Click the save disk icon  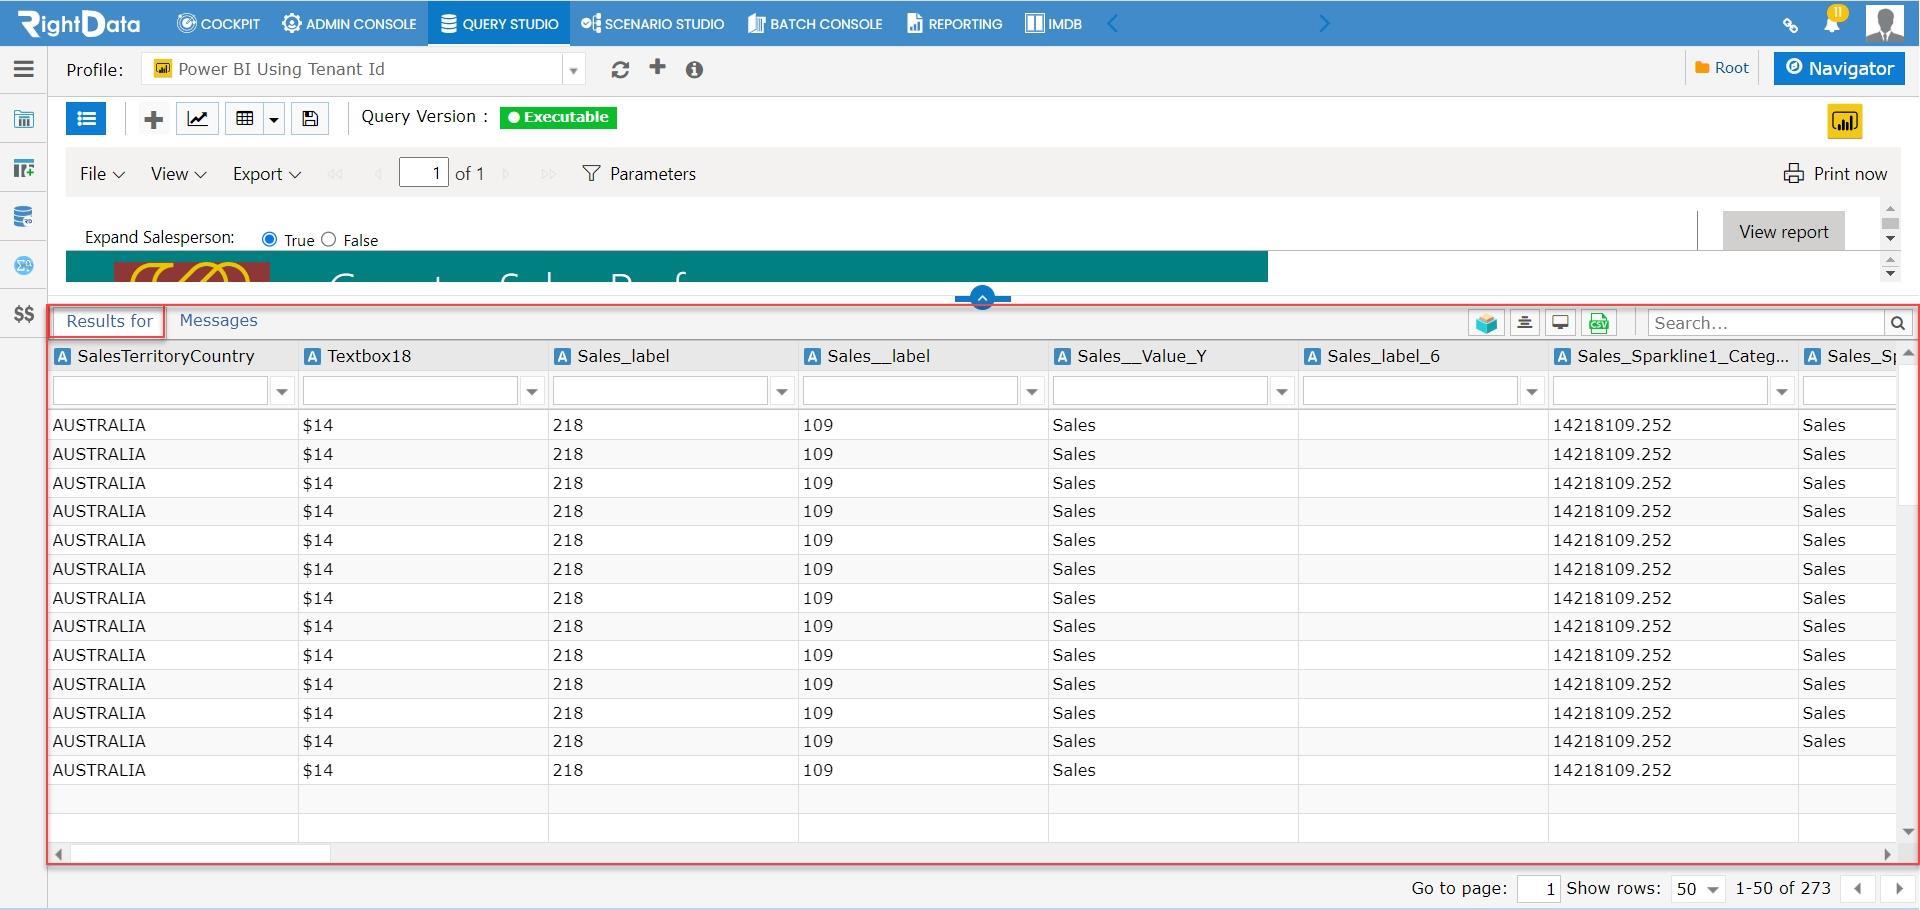(310, 119)
